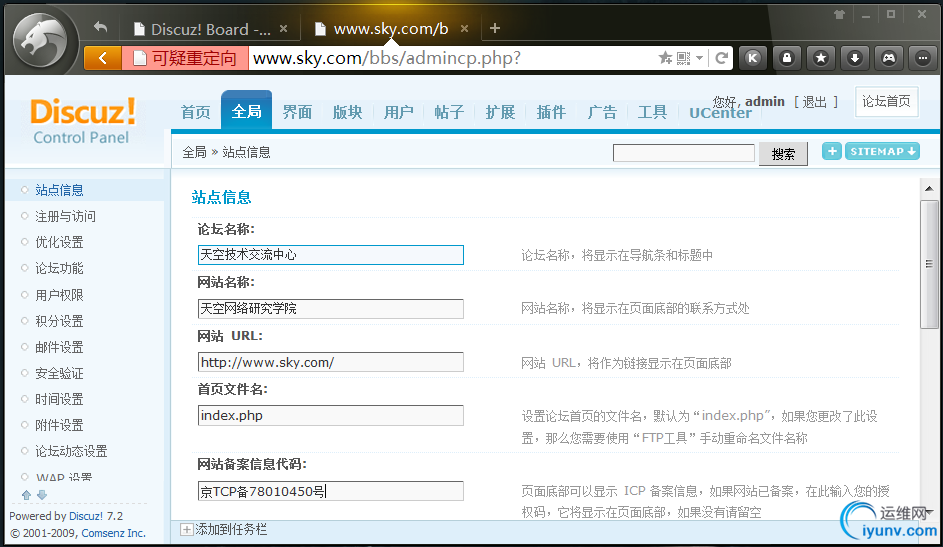The image size is (943, 547).
Task: Click the sidebar scroll down arrow icon
Action: [41, 495]
